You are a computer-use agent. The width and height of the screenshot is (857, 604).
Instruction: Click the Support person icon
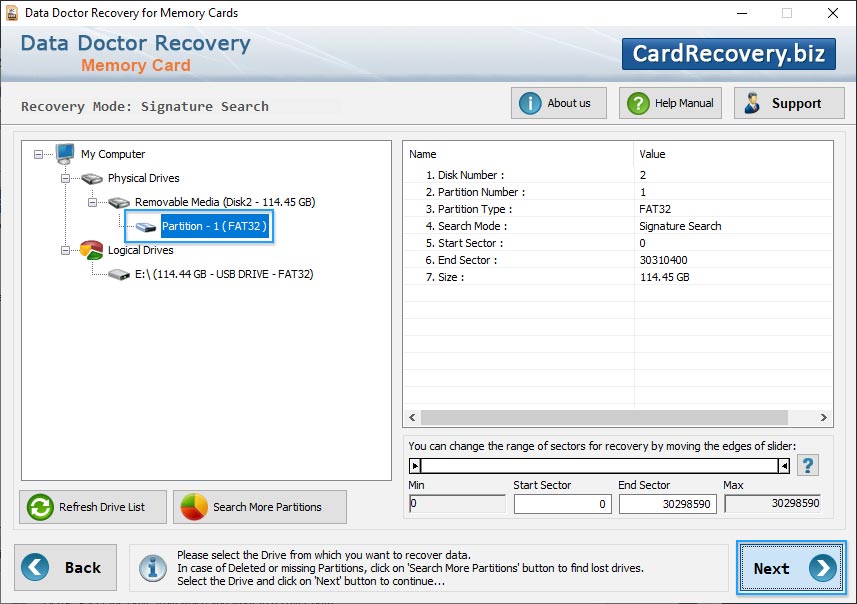(x=753, y=103)
